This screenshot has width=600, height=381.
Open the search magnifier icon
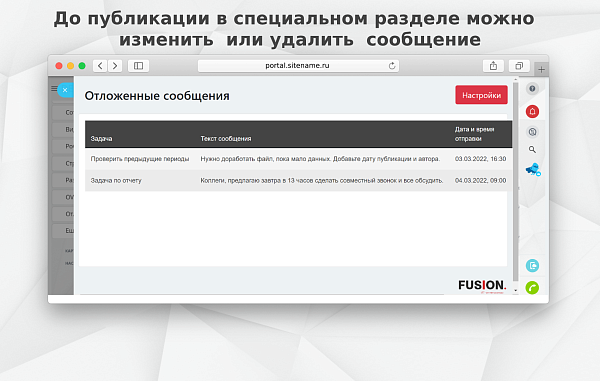pos(532,150)
